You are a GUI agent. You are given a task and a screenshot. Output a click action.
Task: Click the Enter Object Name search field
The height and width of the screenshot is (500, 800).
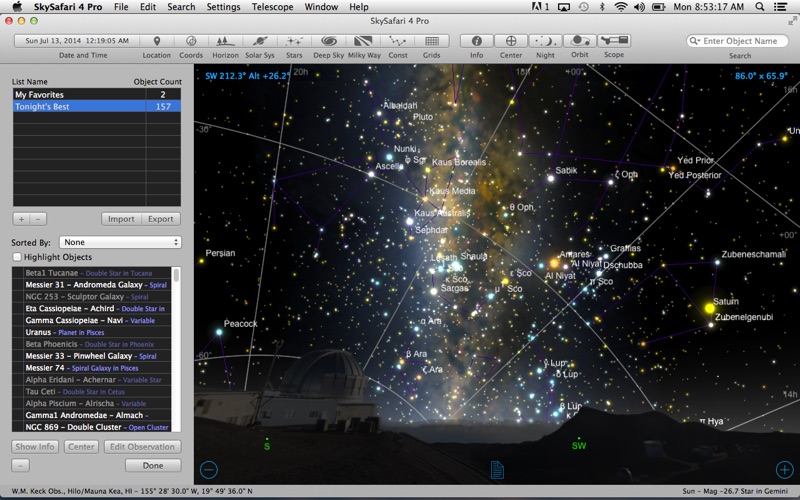tap(737, 41)
